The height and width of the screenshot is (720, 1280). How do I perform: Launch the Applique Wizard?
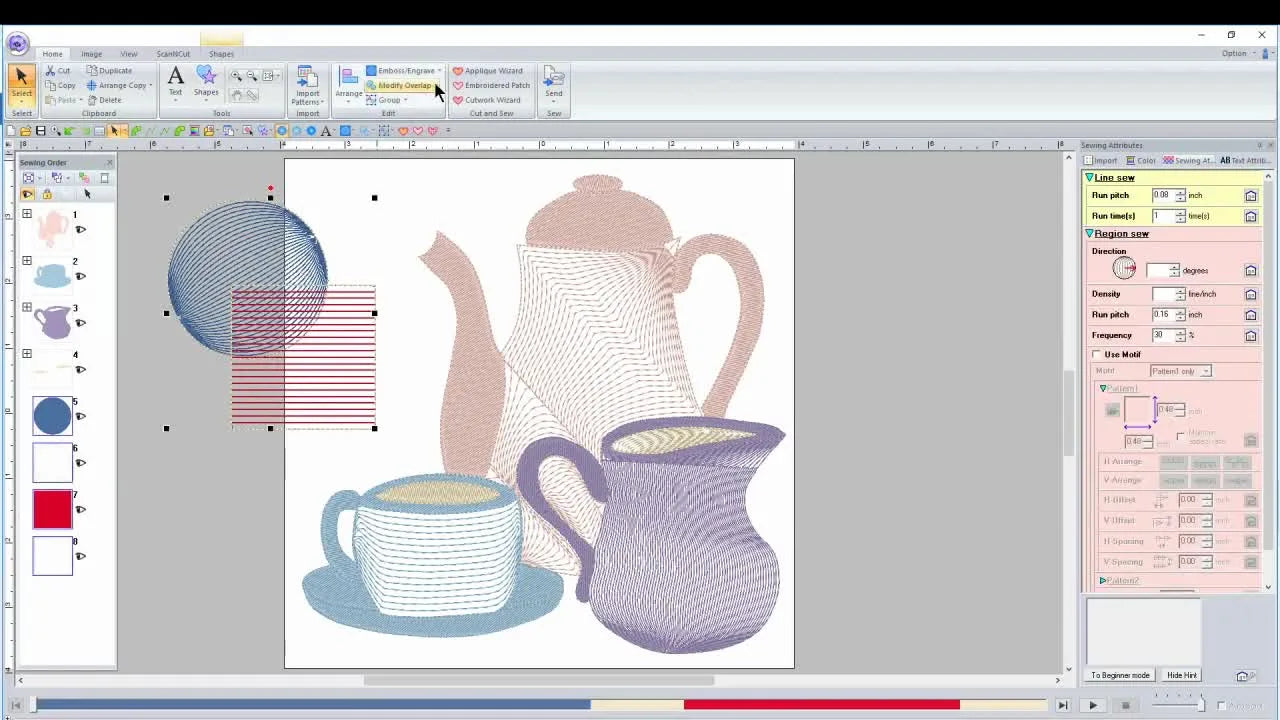(489, 70)
